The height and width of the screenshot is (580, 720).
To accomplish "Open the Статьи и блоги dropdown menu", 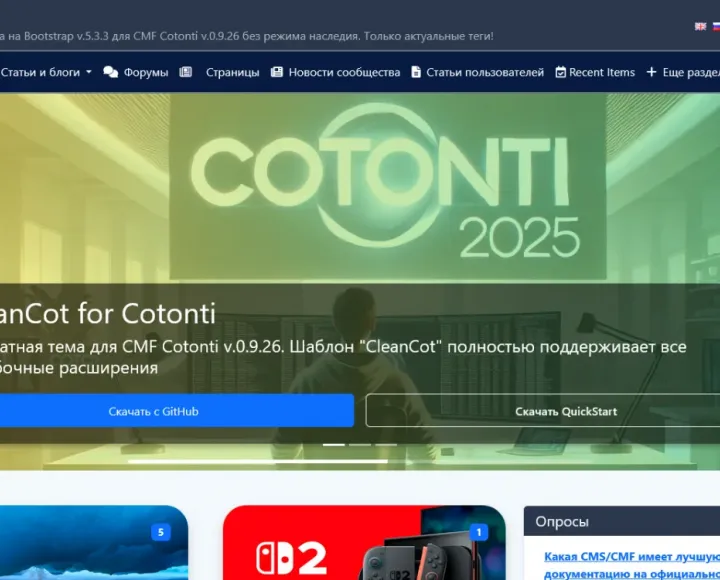I will pyautogui.click(x=45, y=72).
